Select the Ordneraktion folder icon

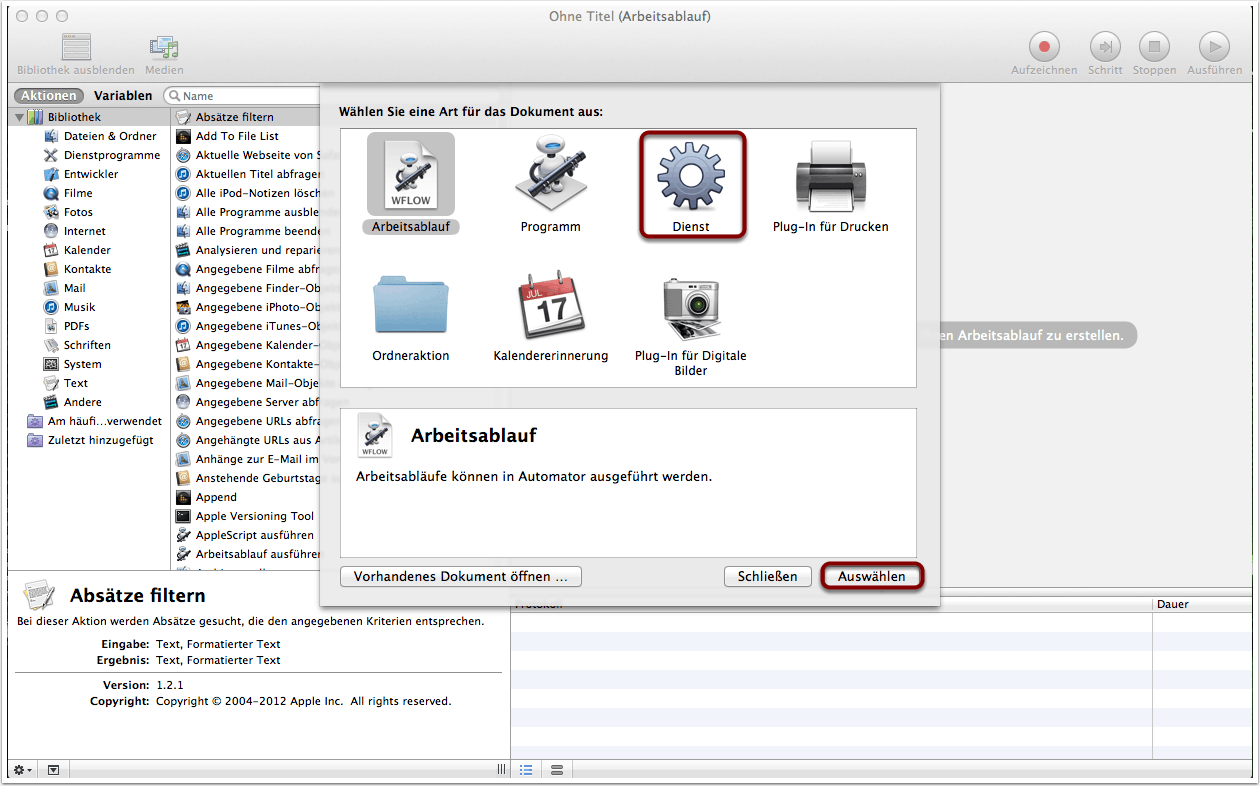click(x=411, y=304)
